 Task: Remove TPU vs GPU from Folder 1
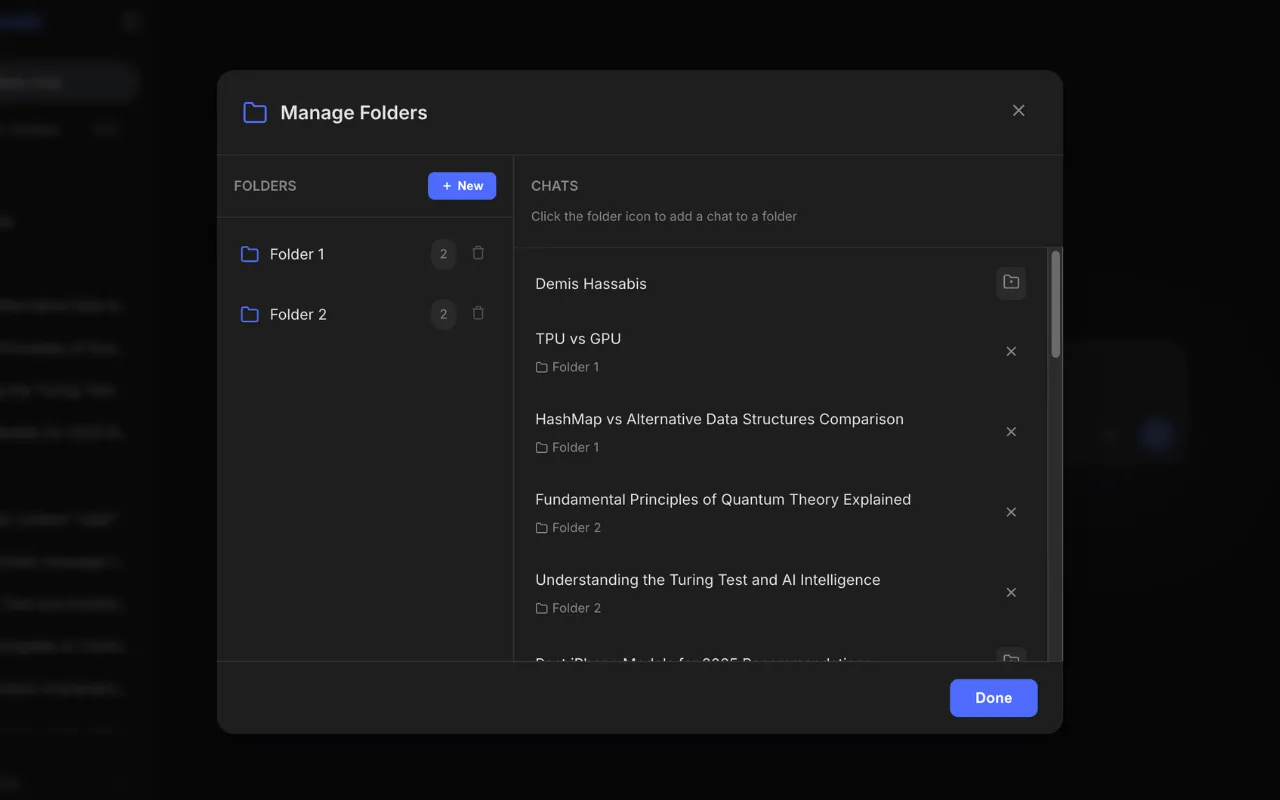point(1011,352)
